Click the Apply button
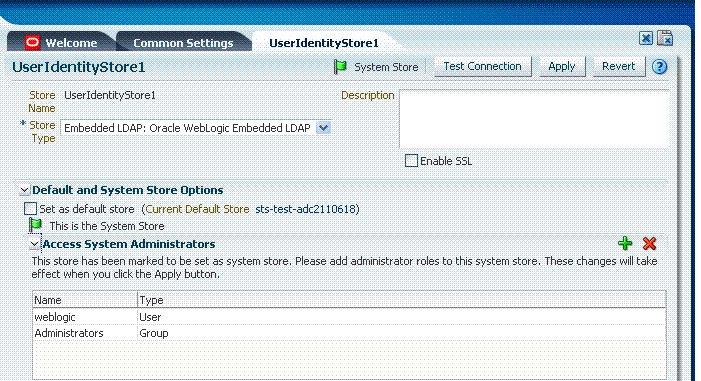This screenshot has width=701, height=381. (x=562, y=66)
